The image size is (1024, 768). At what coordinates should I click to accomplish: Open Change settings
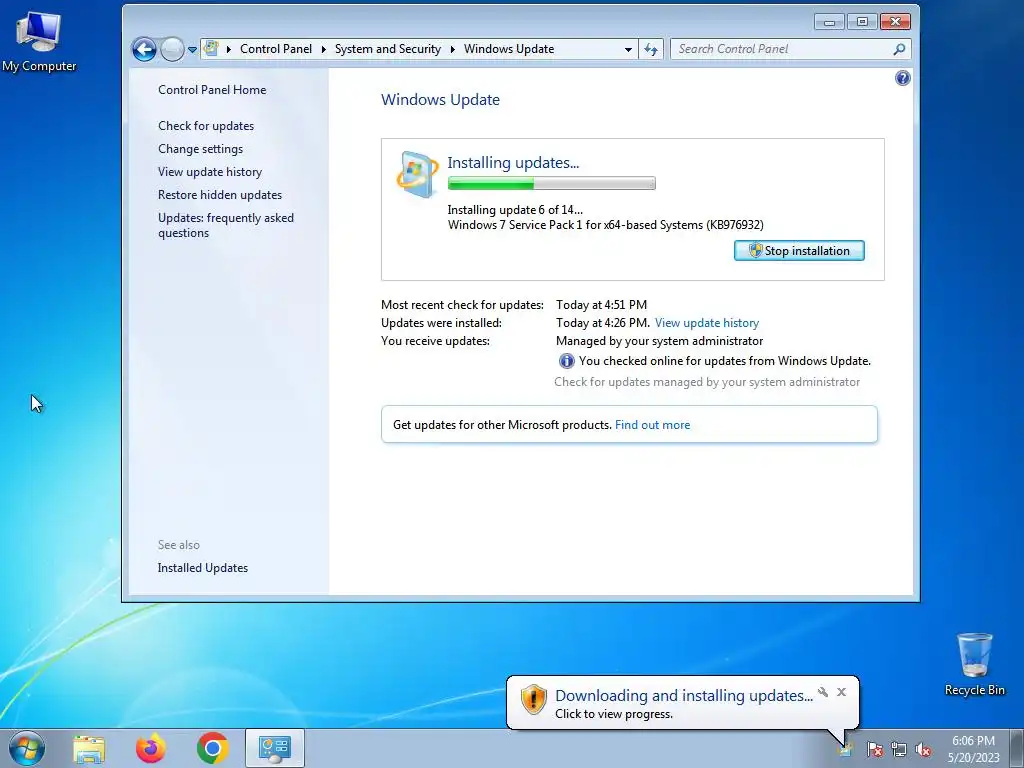[200, 149]
